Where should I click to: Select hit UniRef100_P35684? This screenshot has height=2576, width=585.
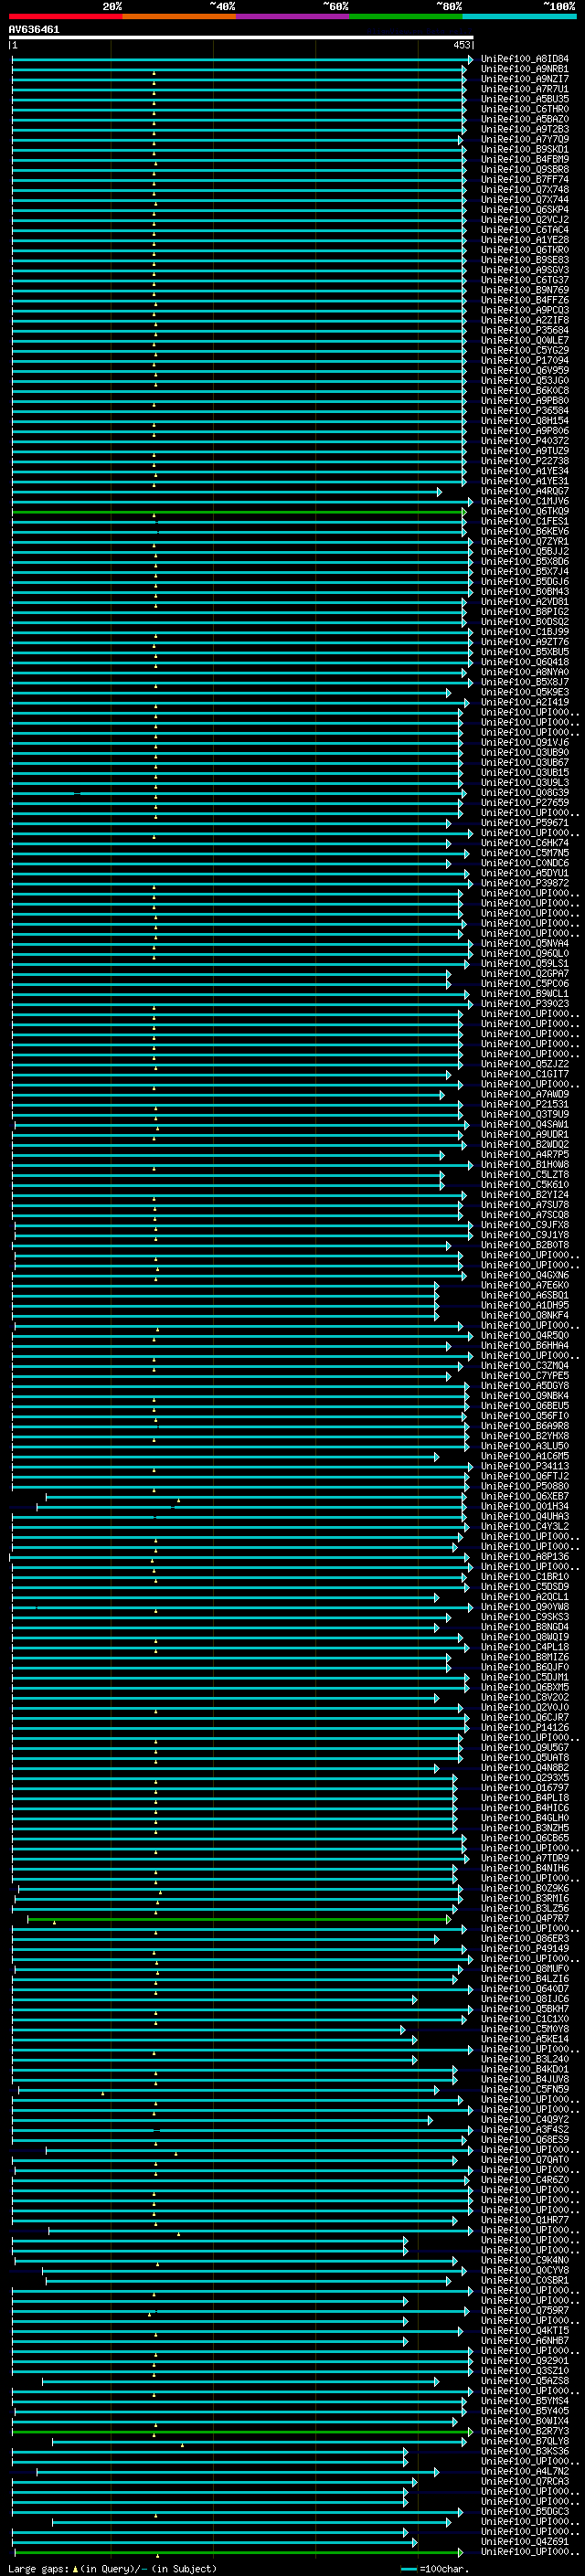click(525, 330)
